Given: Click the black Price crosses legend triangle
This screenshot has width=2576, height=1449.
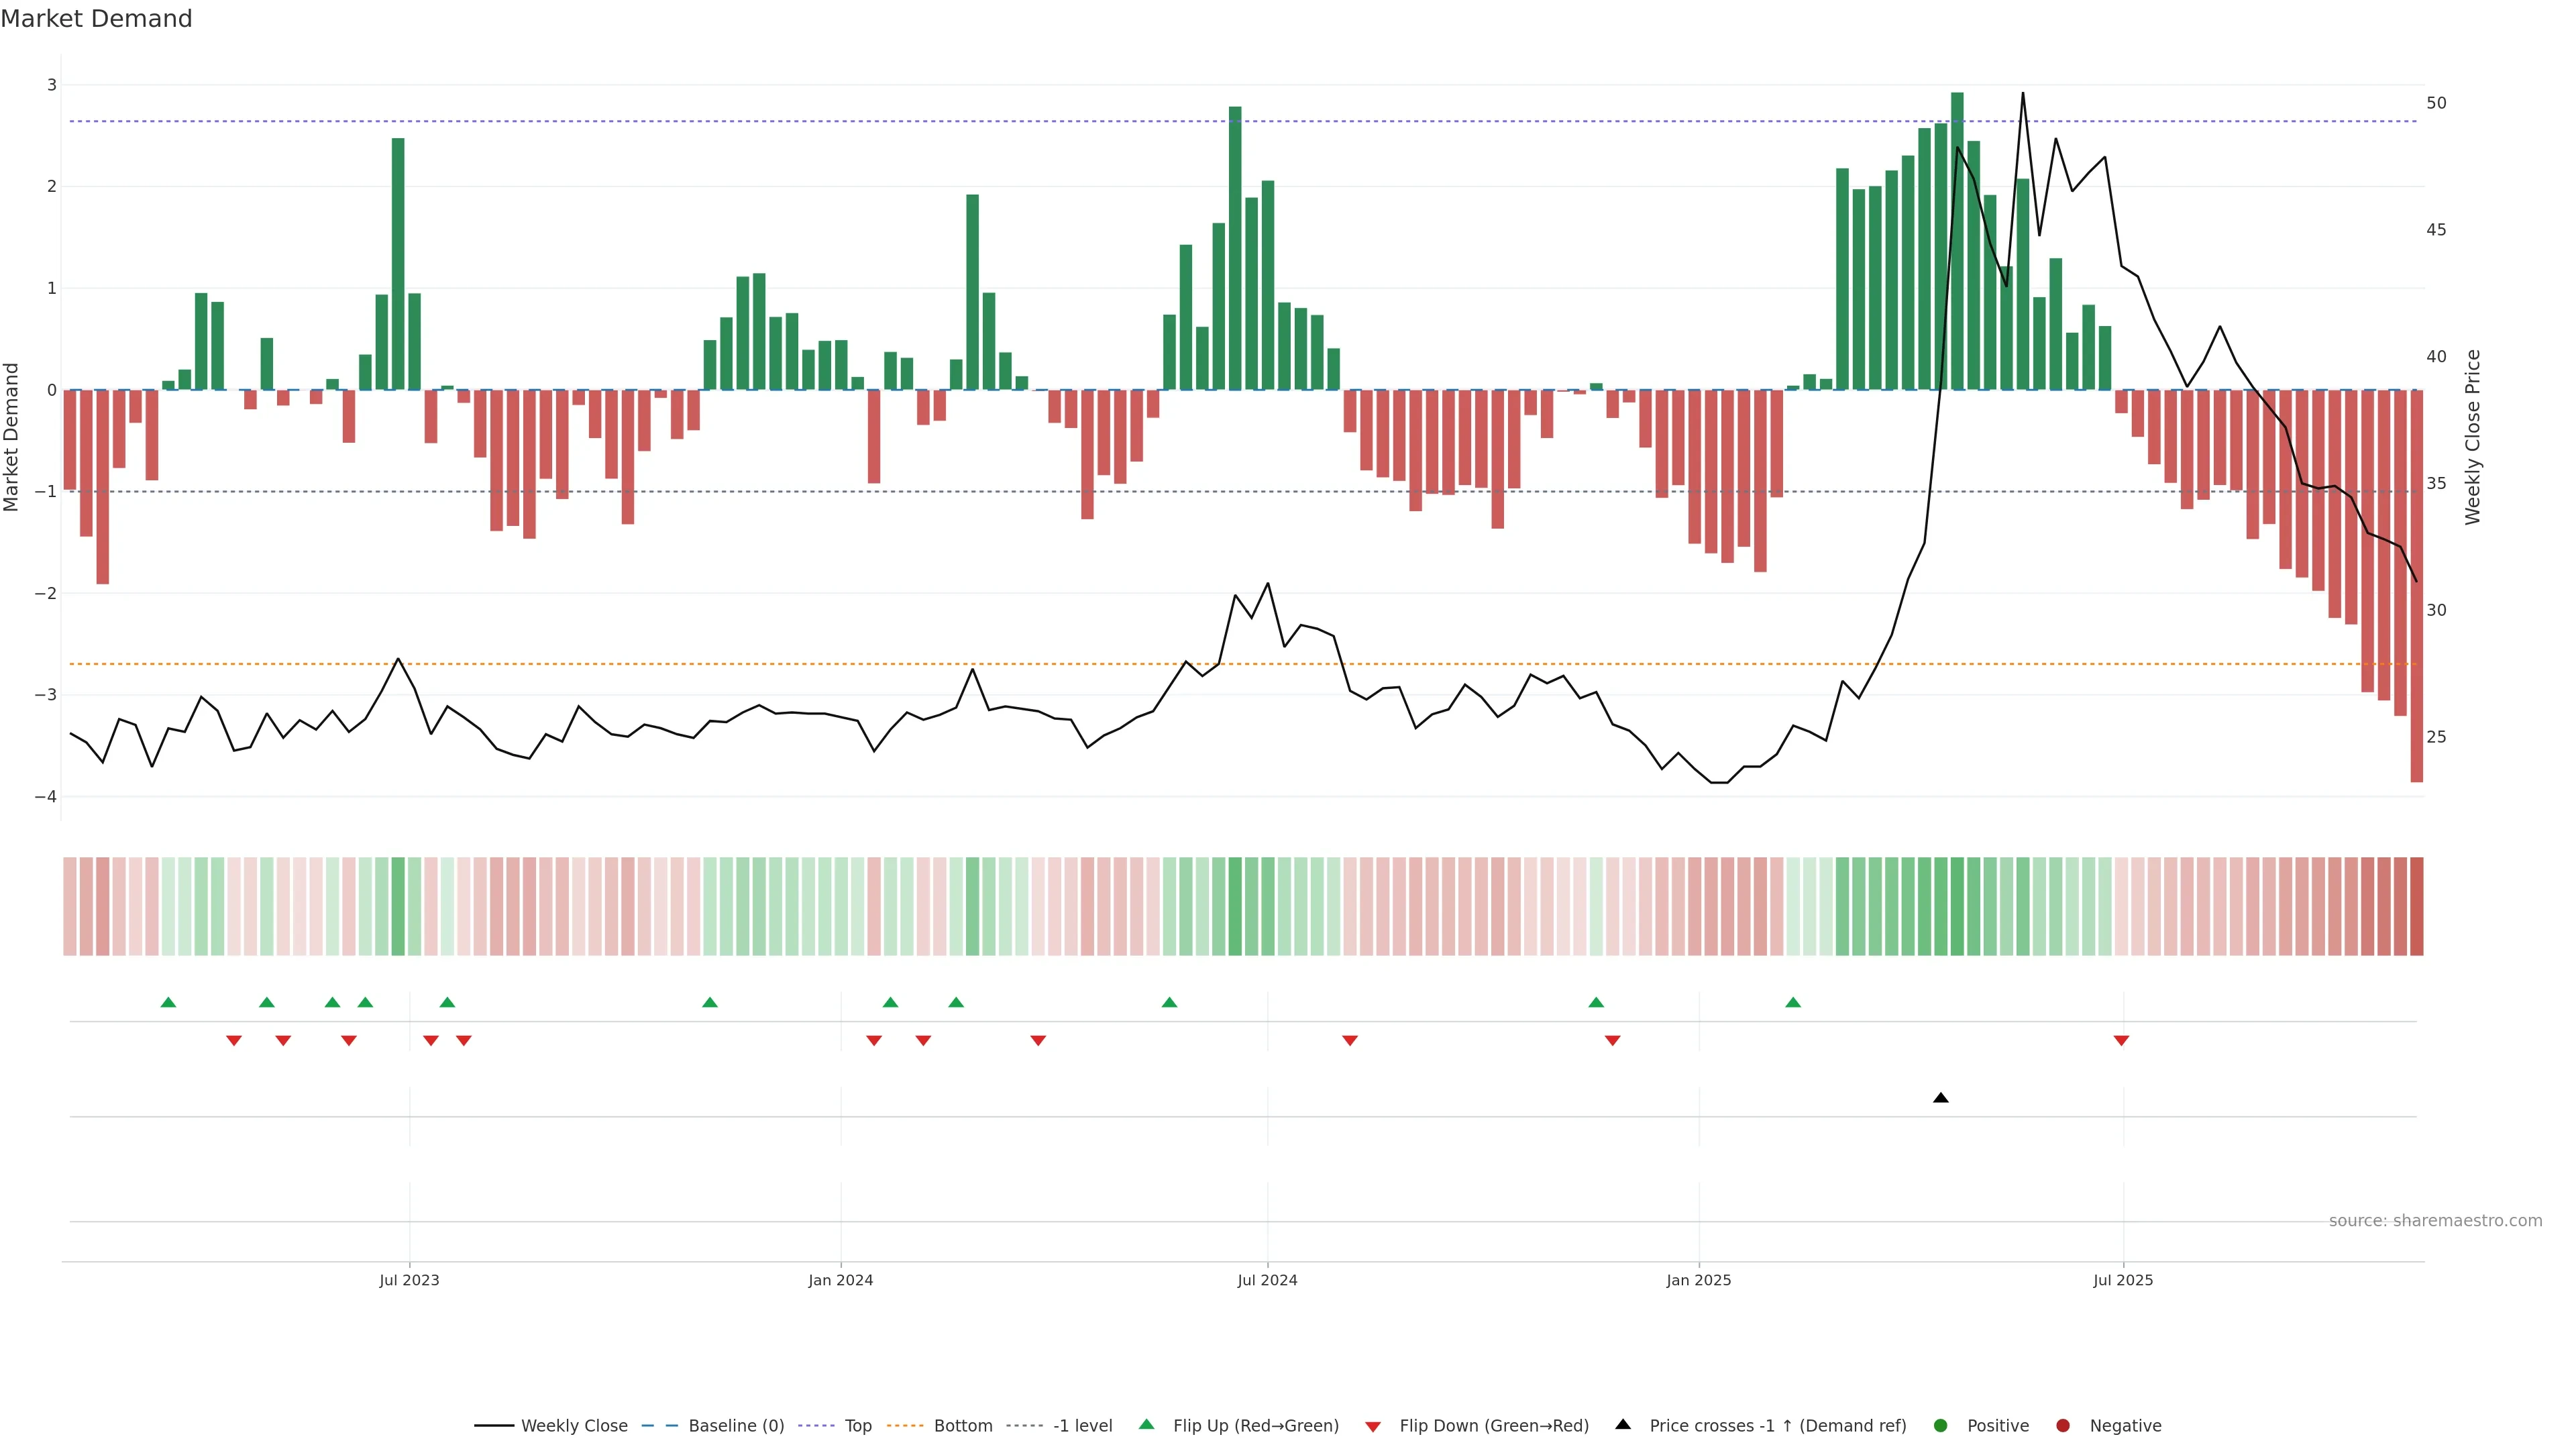Looking at the screenshot, I should click(x=1623, y=1425).
